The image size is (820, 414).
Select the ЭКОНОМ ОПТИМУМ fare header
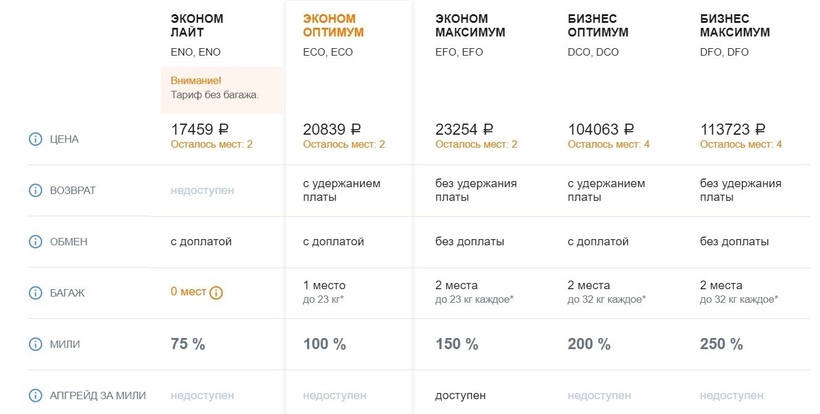(x=333, y=25)
